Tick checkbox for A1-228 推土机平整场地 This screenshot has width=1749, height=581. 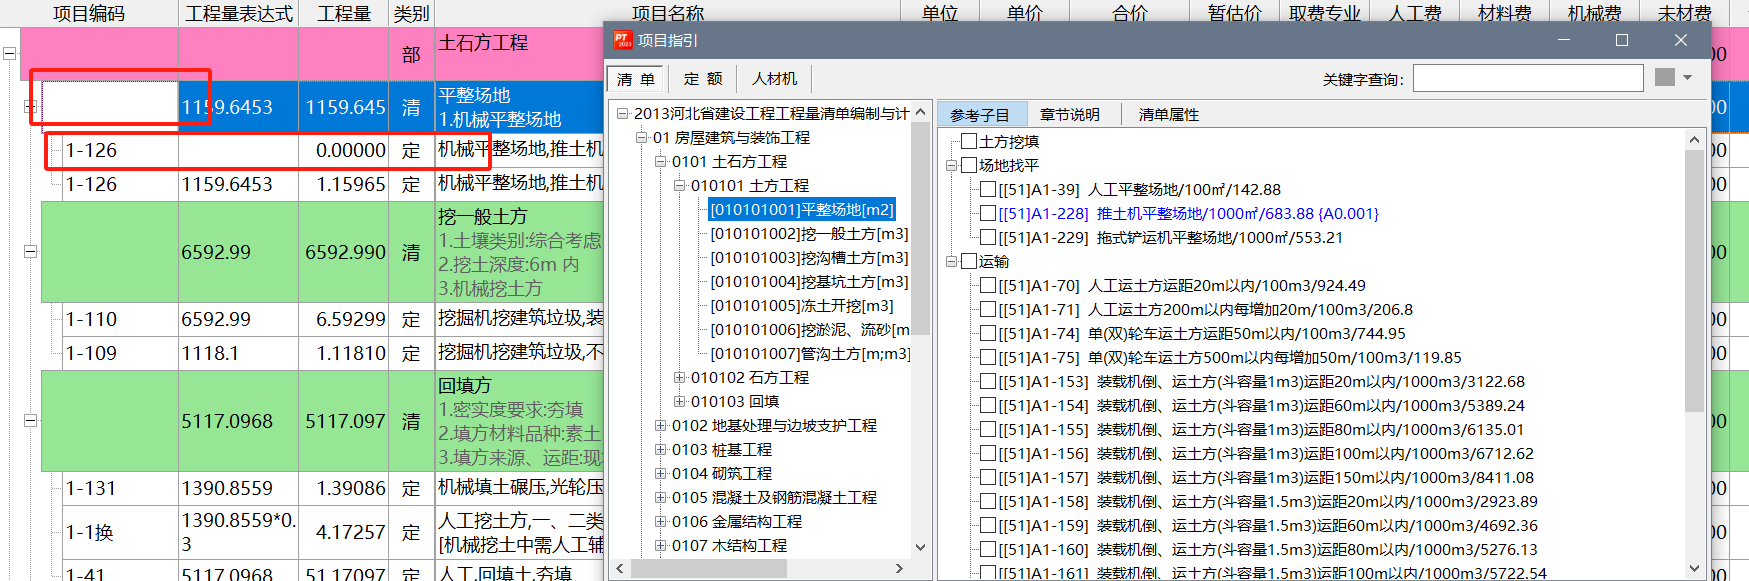pyautogui.click(x=988, y=213)
